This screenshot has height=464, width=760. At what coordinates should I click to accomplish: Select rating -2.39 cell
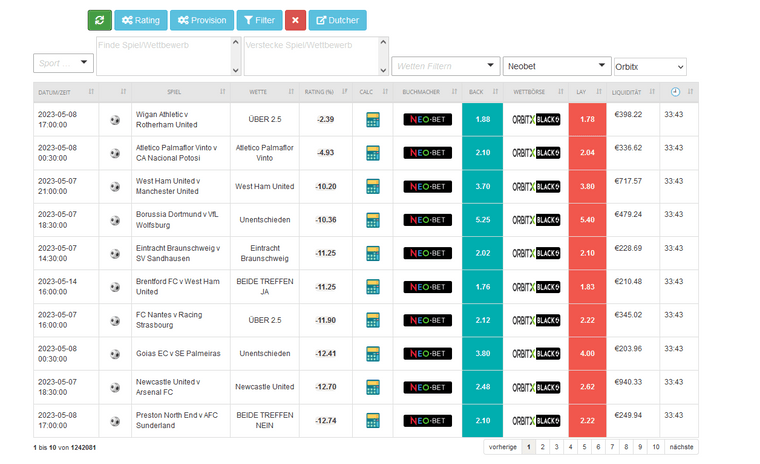coord(326,119)
